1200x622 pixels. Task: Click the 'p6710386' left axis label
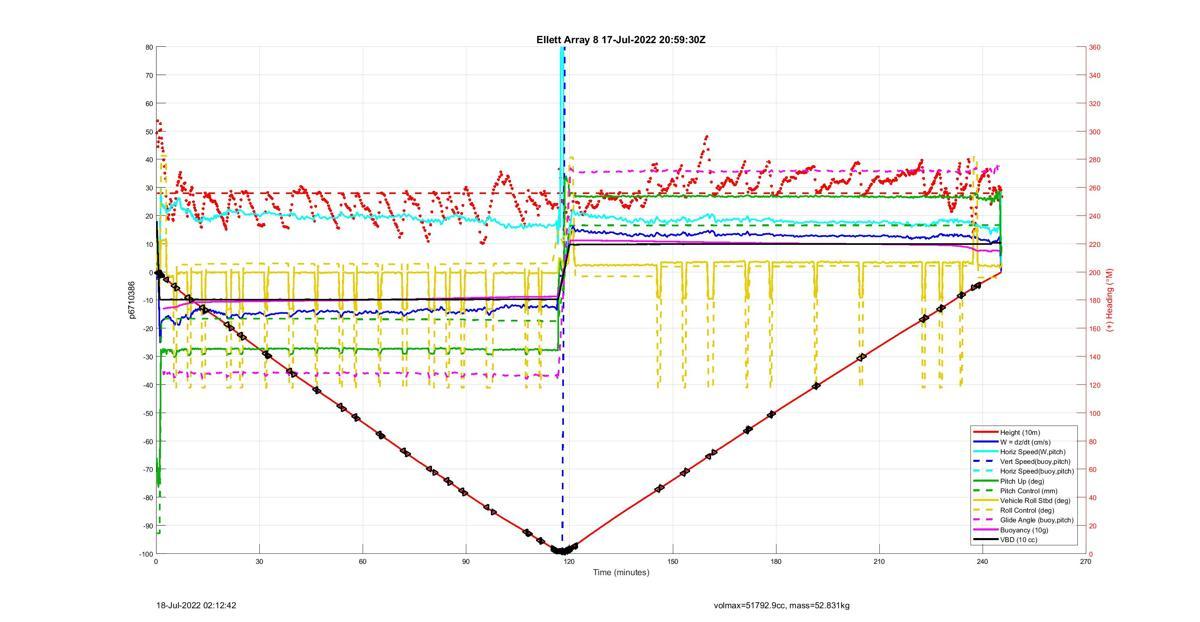point(132,300)
